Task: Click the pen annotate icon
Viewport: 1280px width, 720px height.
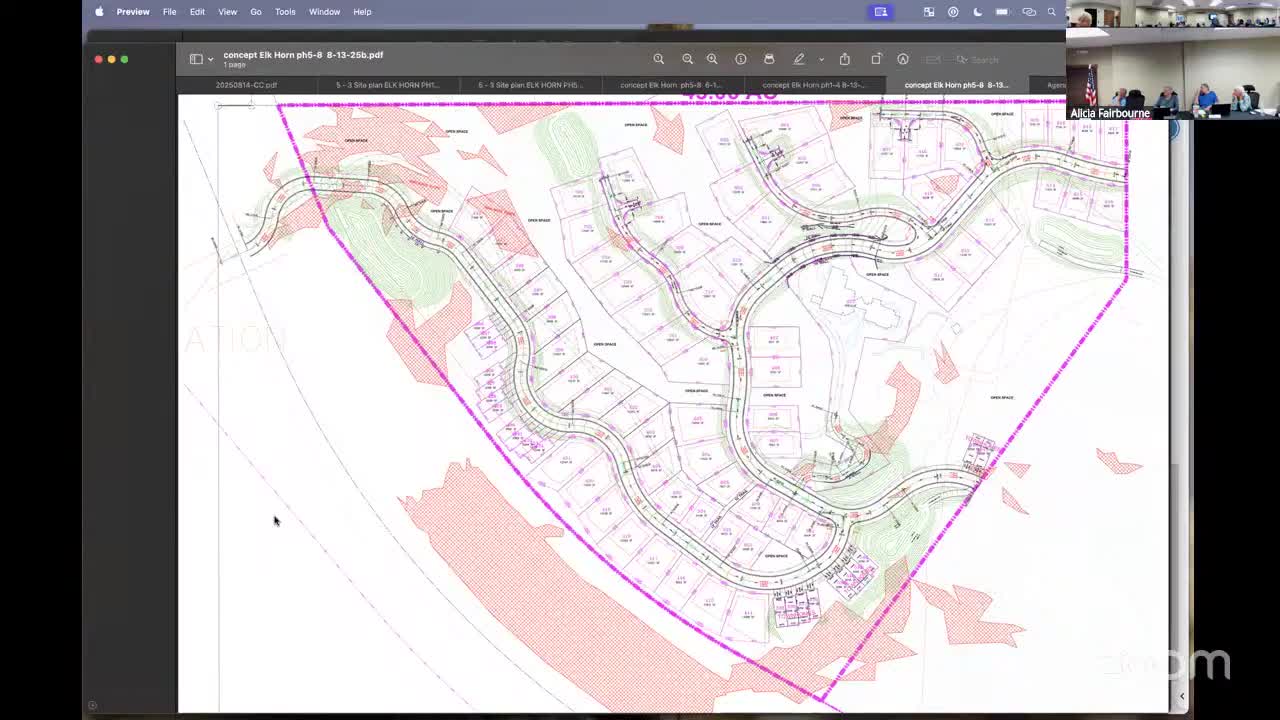Action: (x=799, y=59)
